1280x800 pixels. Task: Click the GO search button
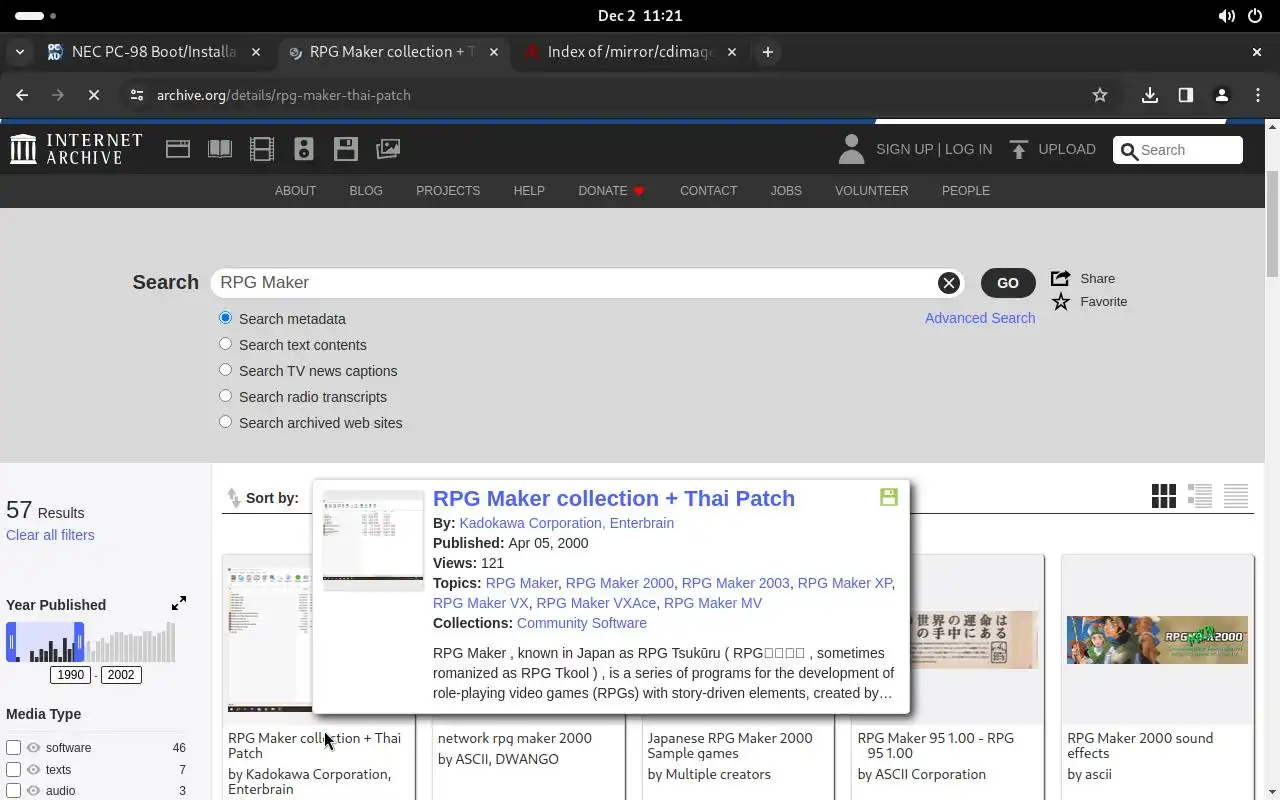point(1008,283)
